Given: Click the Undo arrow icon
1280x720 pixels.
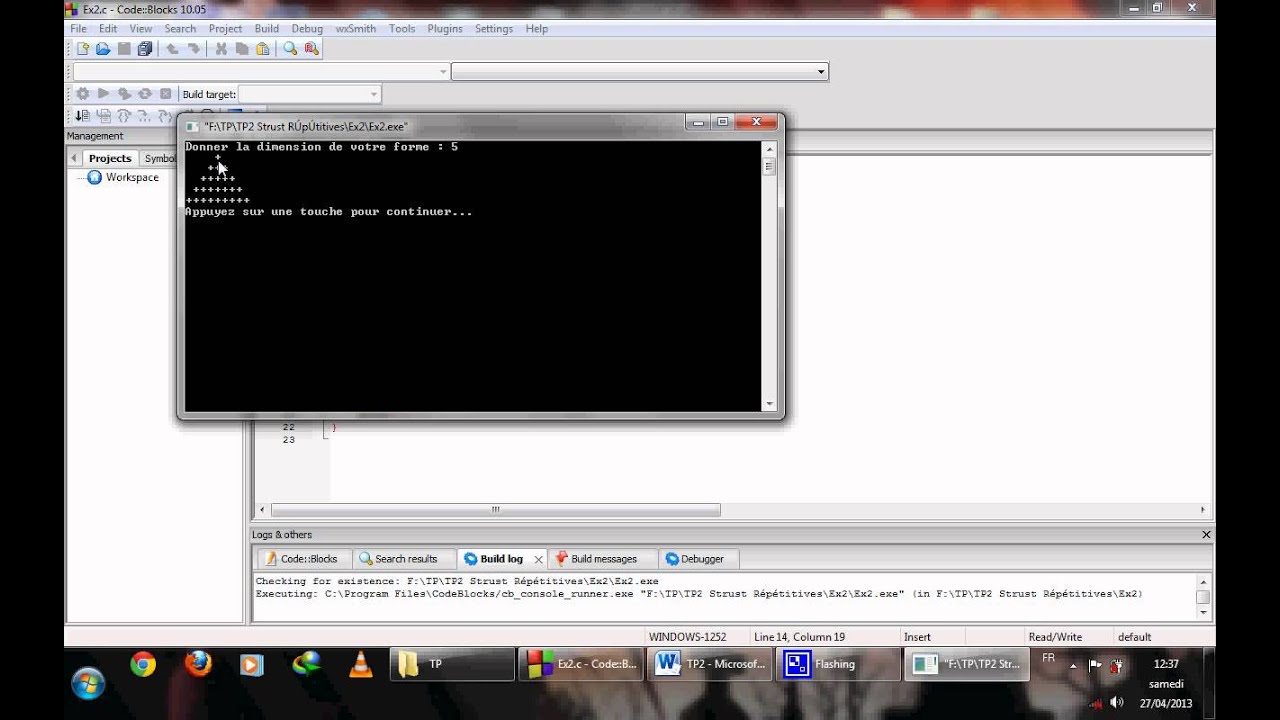Looking at the screenshot, I should tap(172, 49).
